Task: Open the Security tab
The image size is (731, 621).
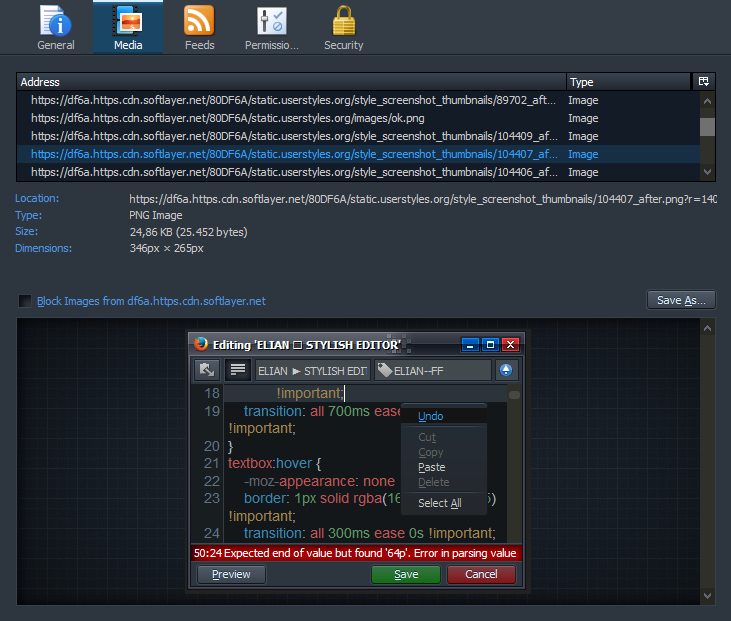Action: tap(344, 27)
